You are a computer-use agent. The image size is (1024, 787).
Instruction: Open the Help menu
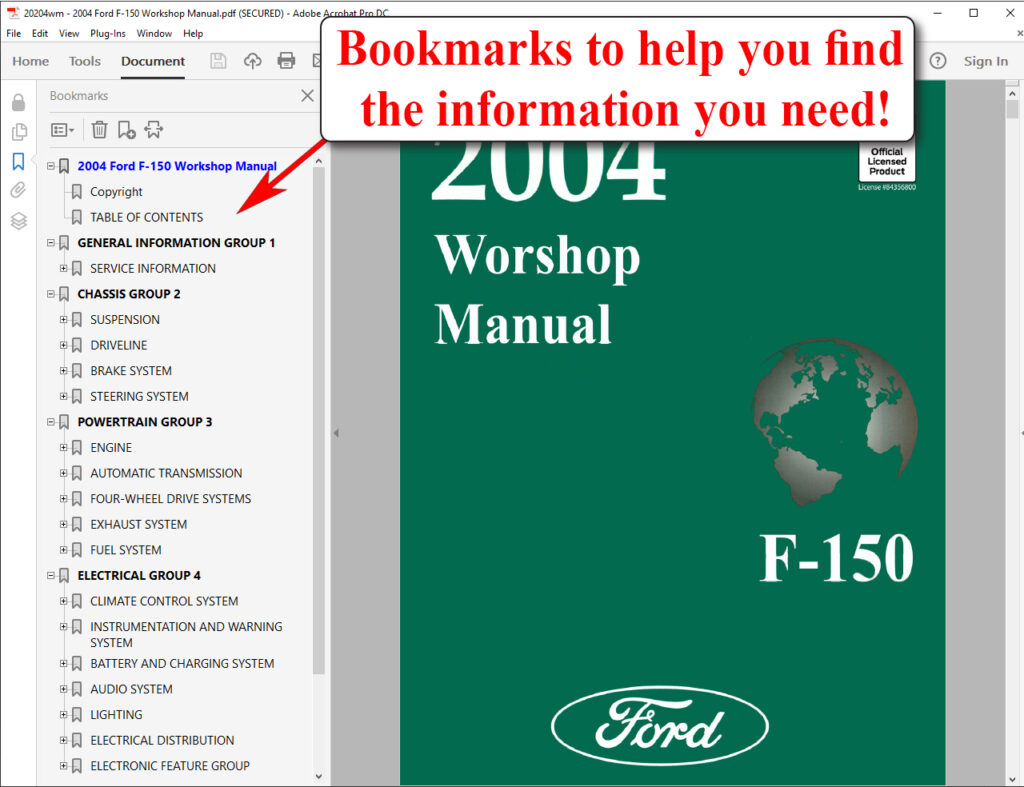(x=193, y=33)
